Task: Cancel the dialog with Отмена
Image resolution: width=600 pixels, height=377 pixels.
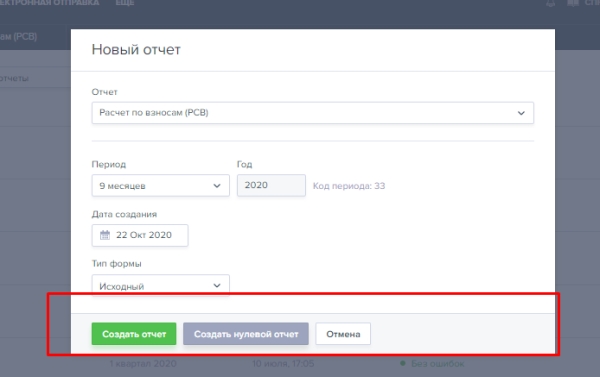Action: [x=343, y=334]
